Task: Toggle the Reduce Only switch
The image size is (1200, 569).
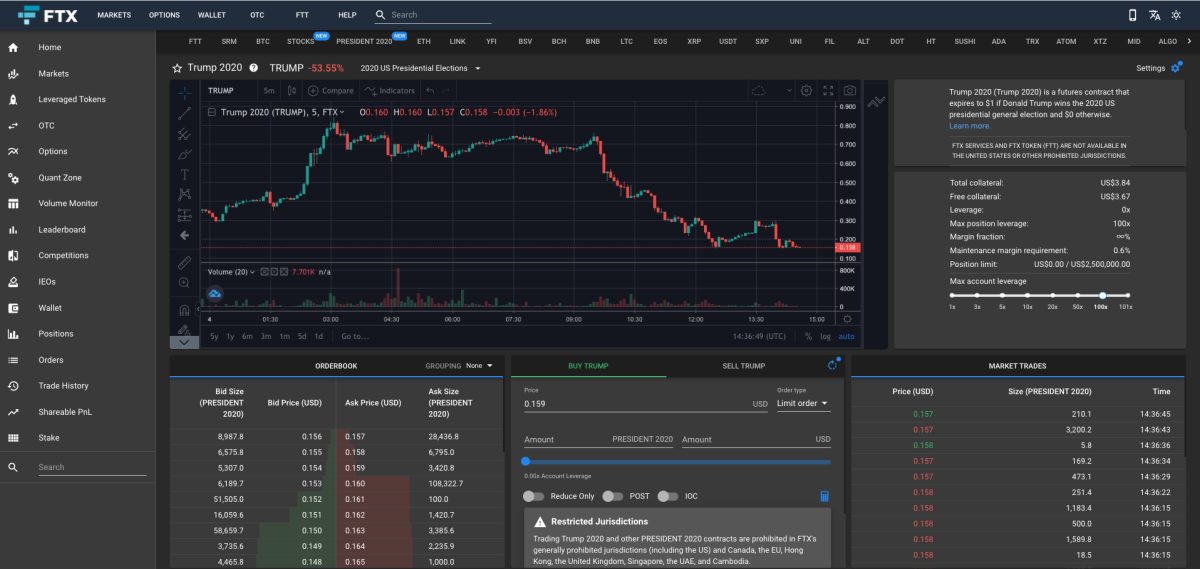Action: point(533,496)
